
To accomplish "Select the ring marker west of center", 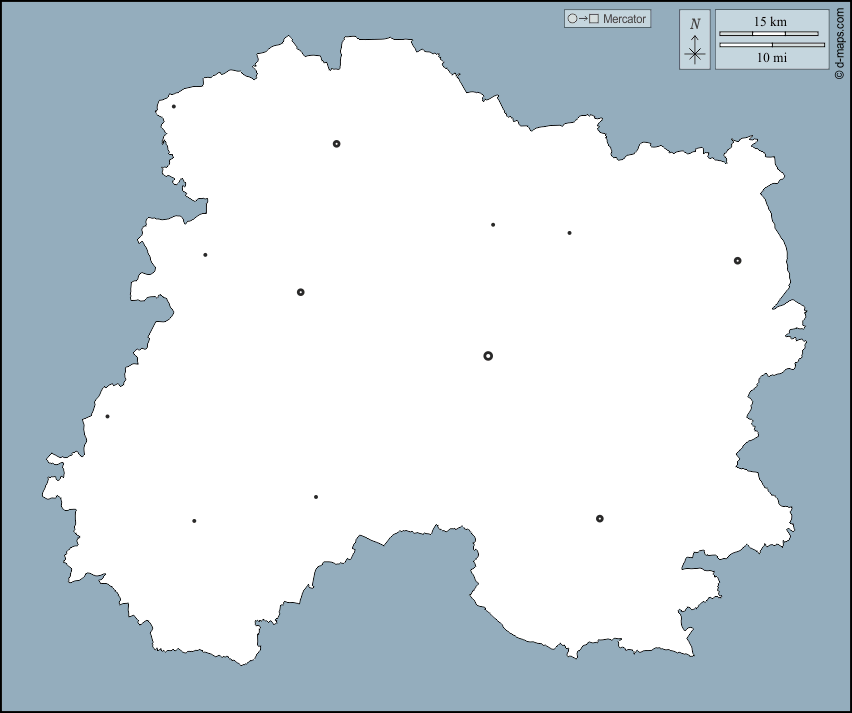I will click(300, 292).
